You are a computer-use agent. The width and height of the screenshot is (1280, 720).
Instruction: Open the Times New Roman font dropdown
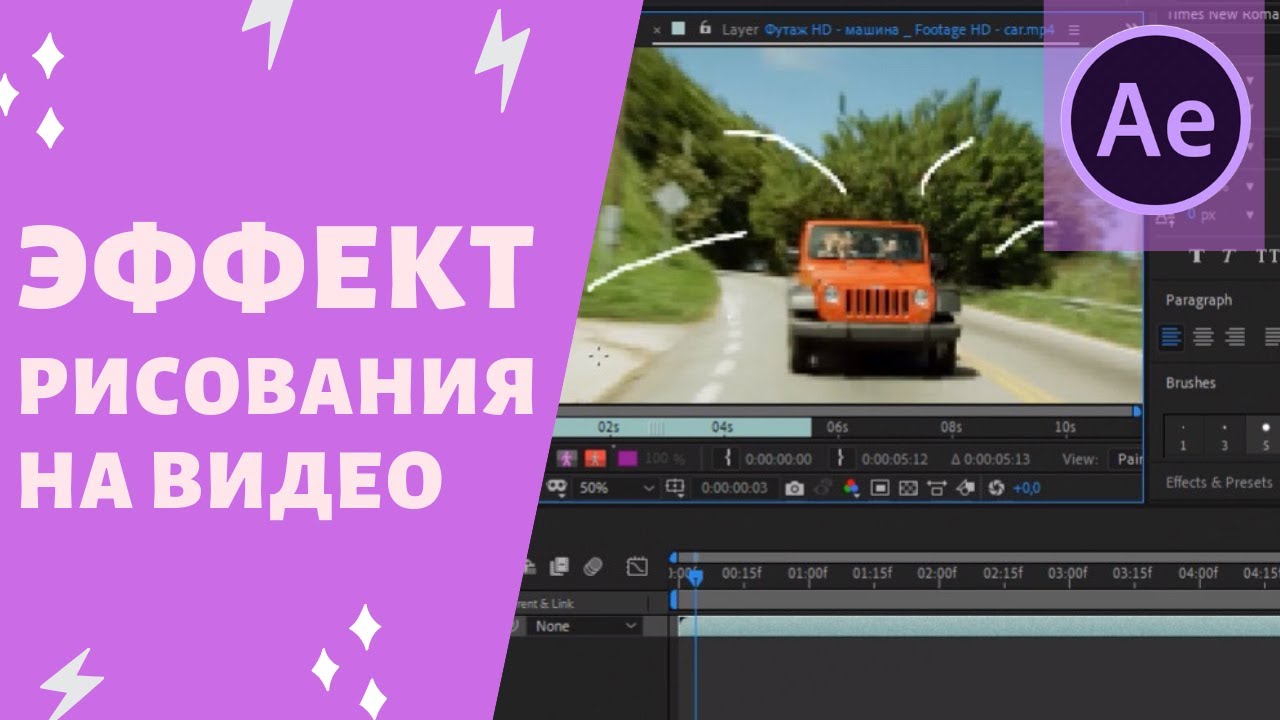coord(1222,16)
